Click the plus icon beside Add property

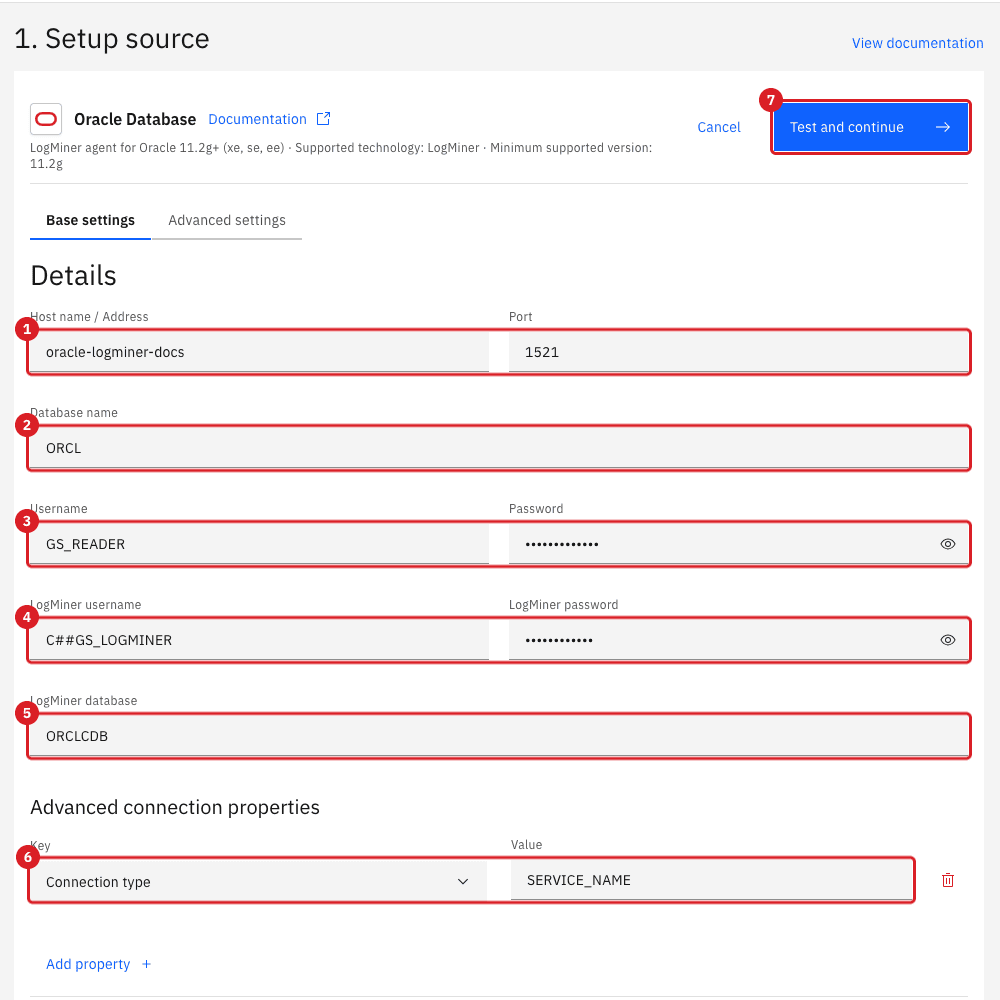[146, 964]
